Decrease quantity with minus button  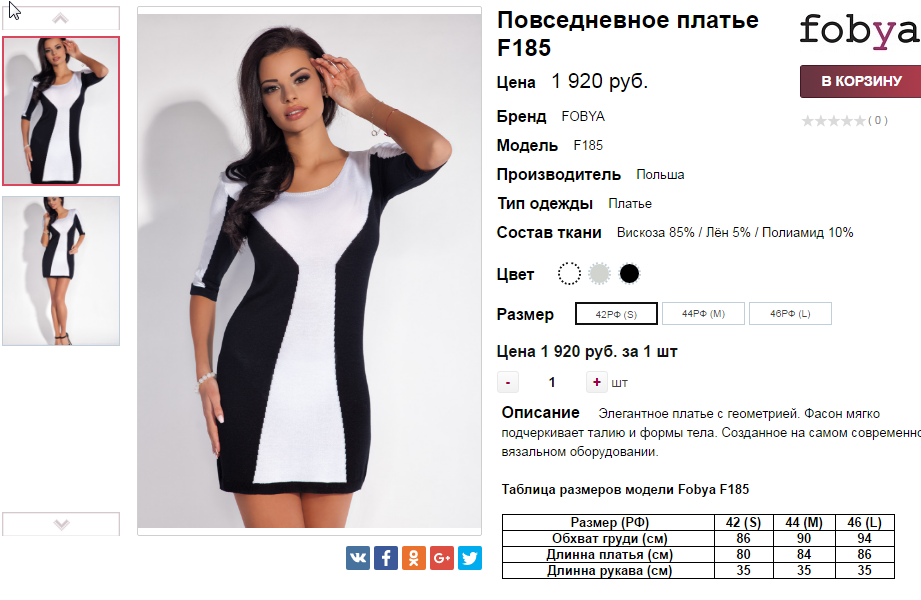point(507,382)
